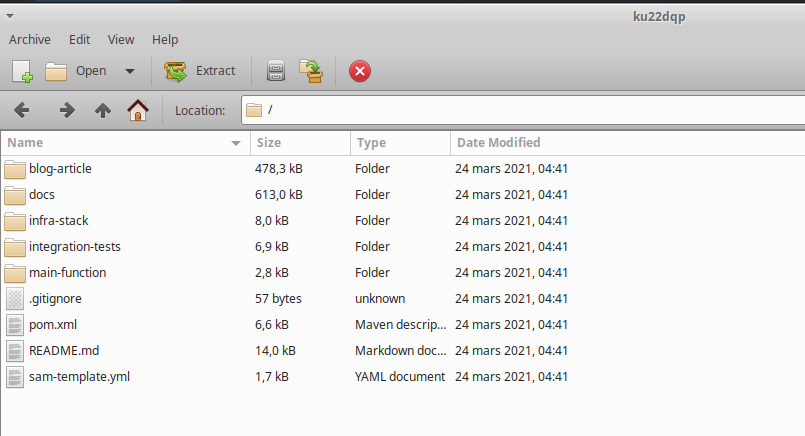Screen dimensions: 805x436
Task: Open the window menu arrow in title bar
Action: 9,16
